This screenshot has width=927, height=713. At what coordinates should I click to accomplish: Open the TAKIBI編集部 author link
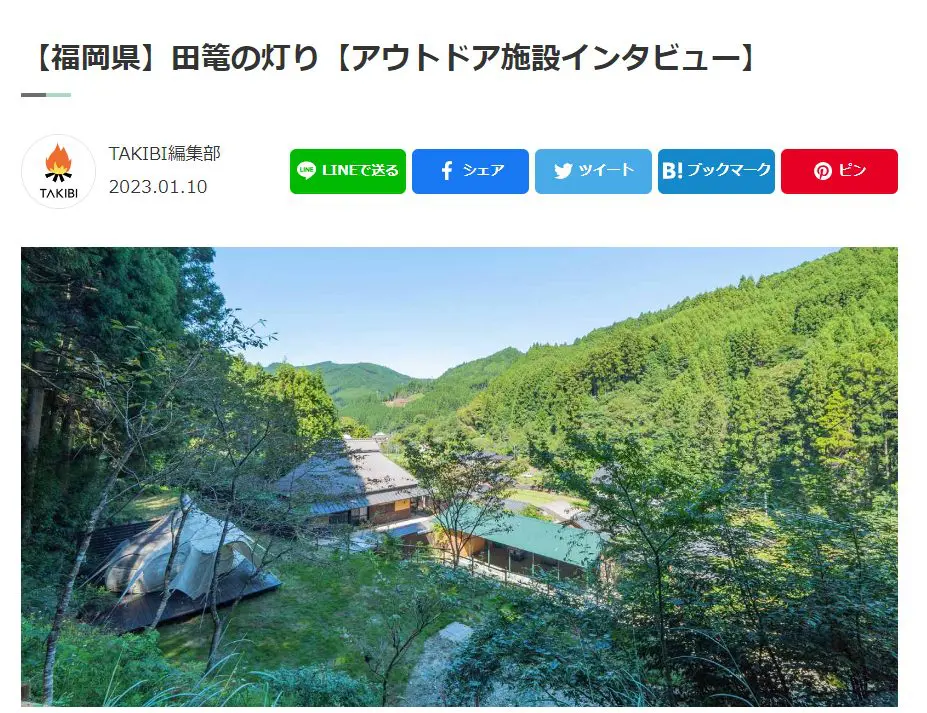[164, 154]
